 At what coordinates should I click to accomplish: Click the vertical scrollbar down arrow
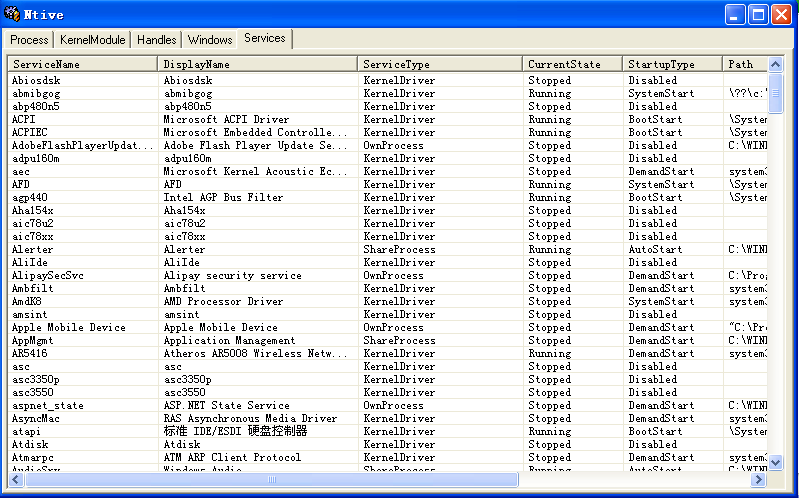point(776,462)
